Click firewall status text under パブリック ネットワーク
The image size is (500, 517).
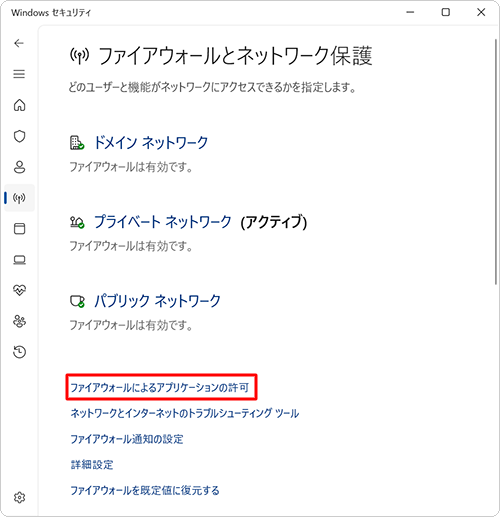[x=131, y=325]
